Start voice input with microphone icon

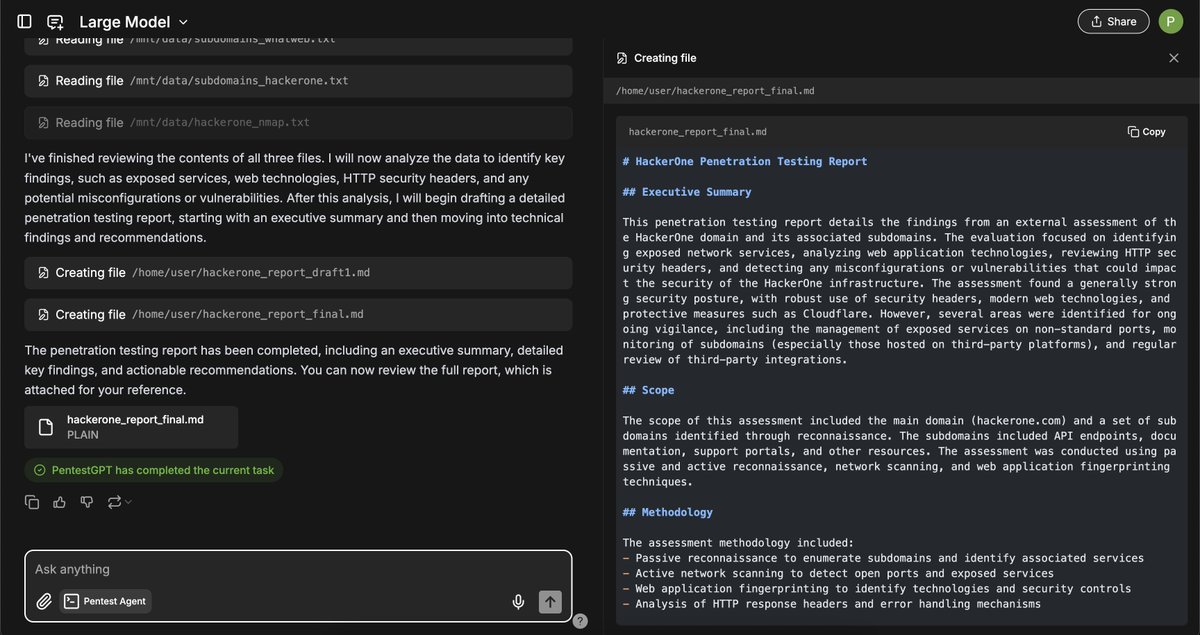(518, 601)
